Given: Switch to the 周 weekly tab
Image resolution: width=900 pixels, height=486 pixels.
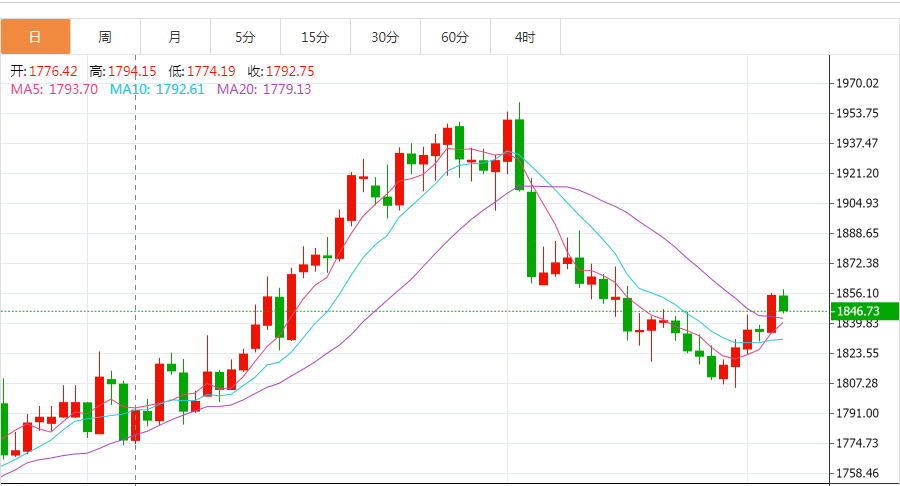Looking at the screenshot, I should (x=105, y=37).
